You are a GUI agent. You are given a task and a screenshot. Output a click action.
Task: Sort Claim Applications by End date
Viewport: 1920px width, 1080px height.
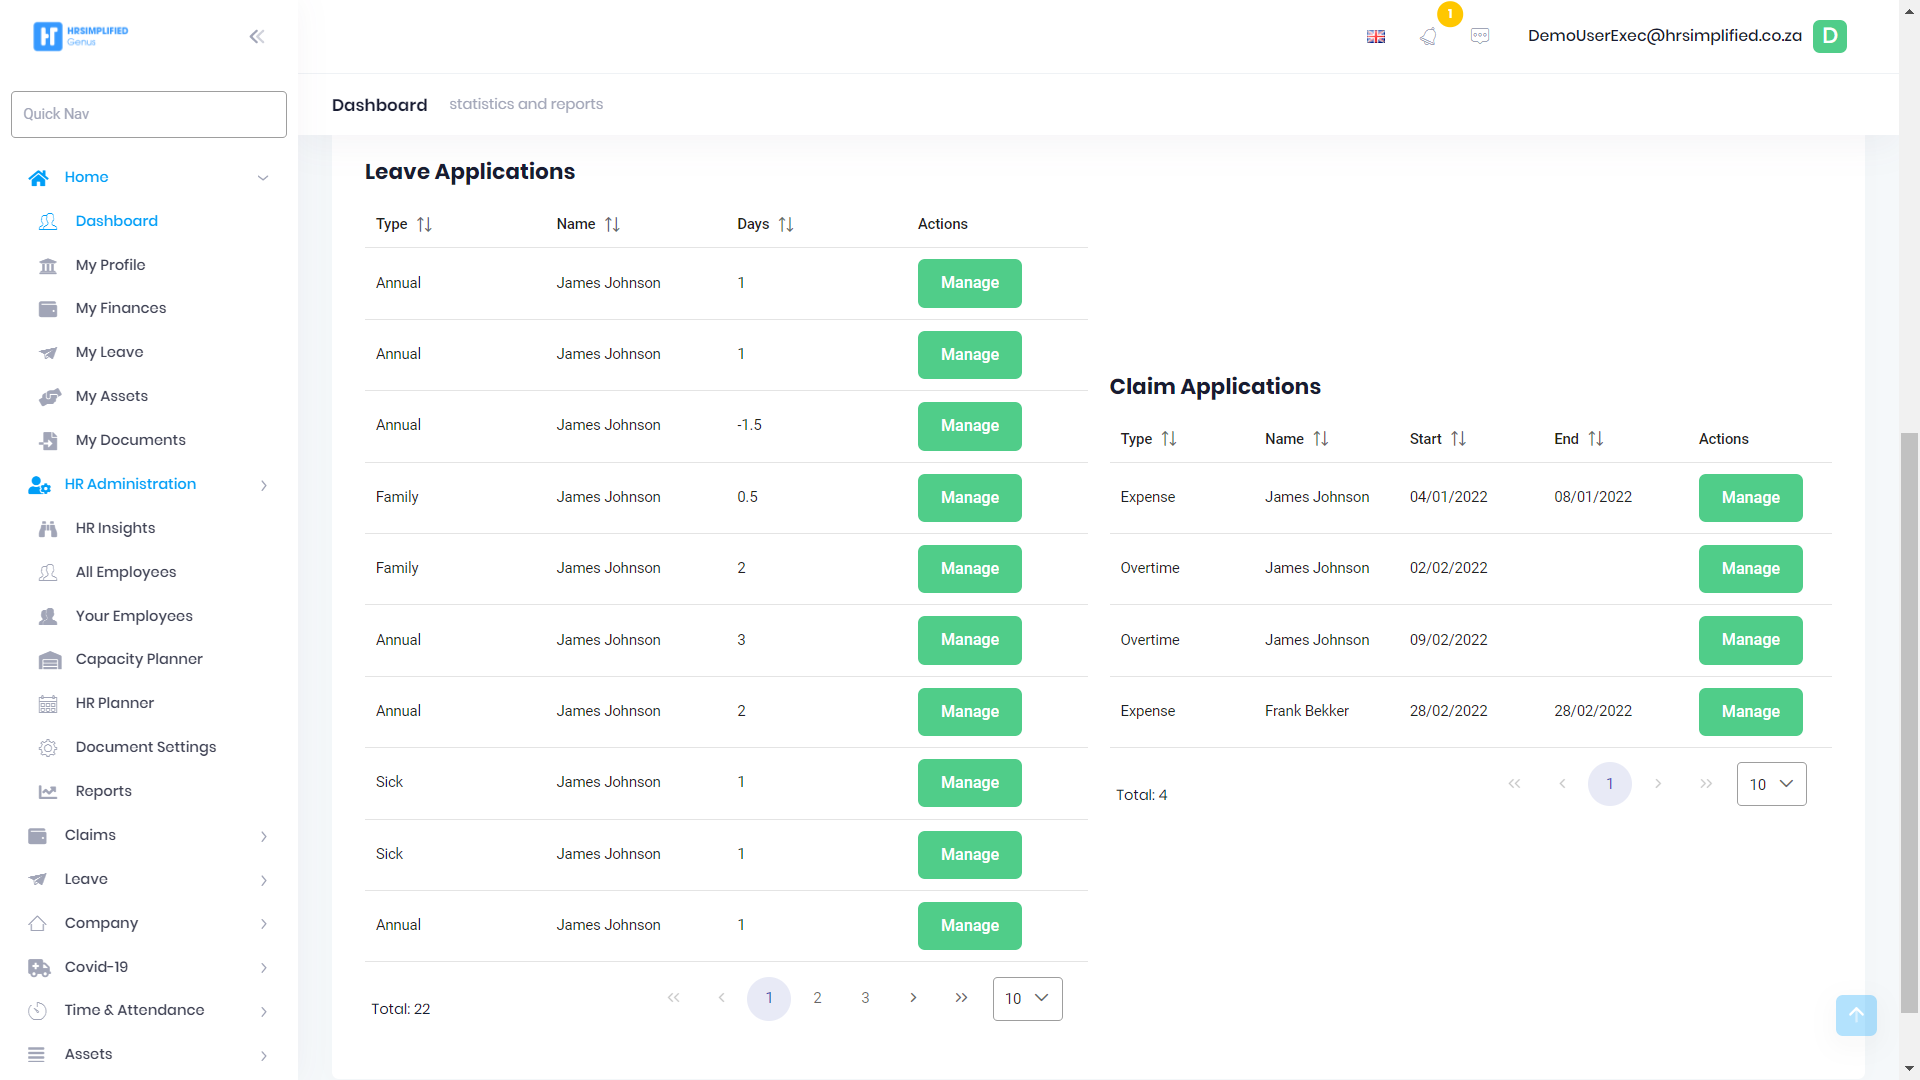[1596, 439]
